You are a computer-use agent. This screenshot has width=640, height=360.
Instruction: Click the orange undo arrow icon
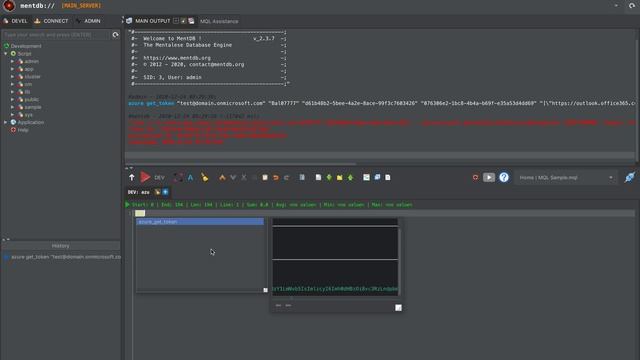pyautogui.click(x=276, y=178)
